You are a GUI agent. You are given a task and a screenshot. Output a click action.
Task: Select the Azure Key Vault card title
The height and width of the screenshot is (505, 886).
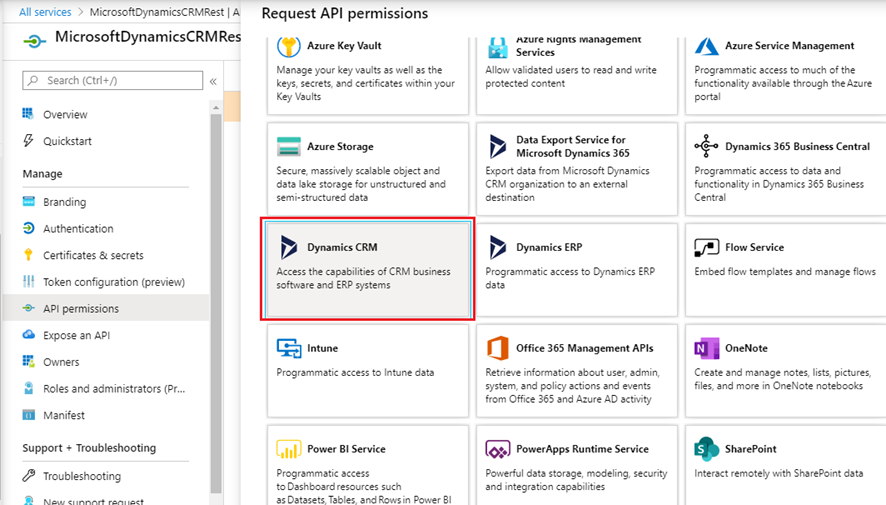pos(344,46)
